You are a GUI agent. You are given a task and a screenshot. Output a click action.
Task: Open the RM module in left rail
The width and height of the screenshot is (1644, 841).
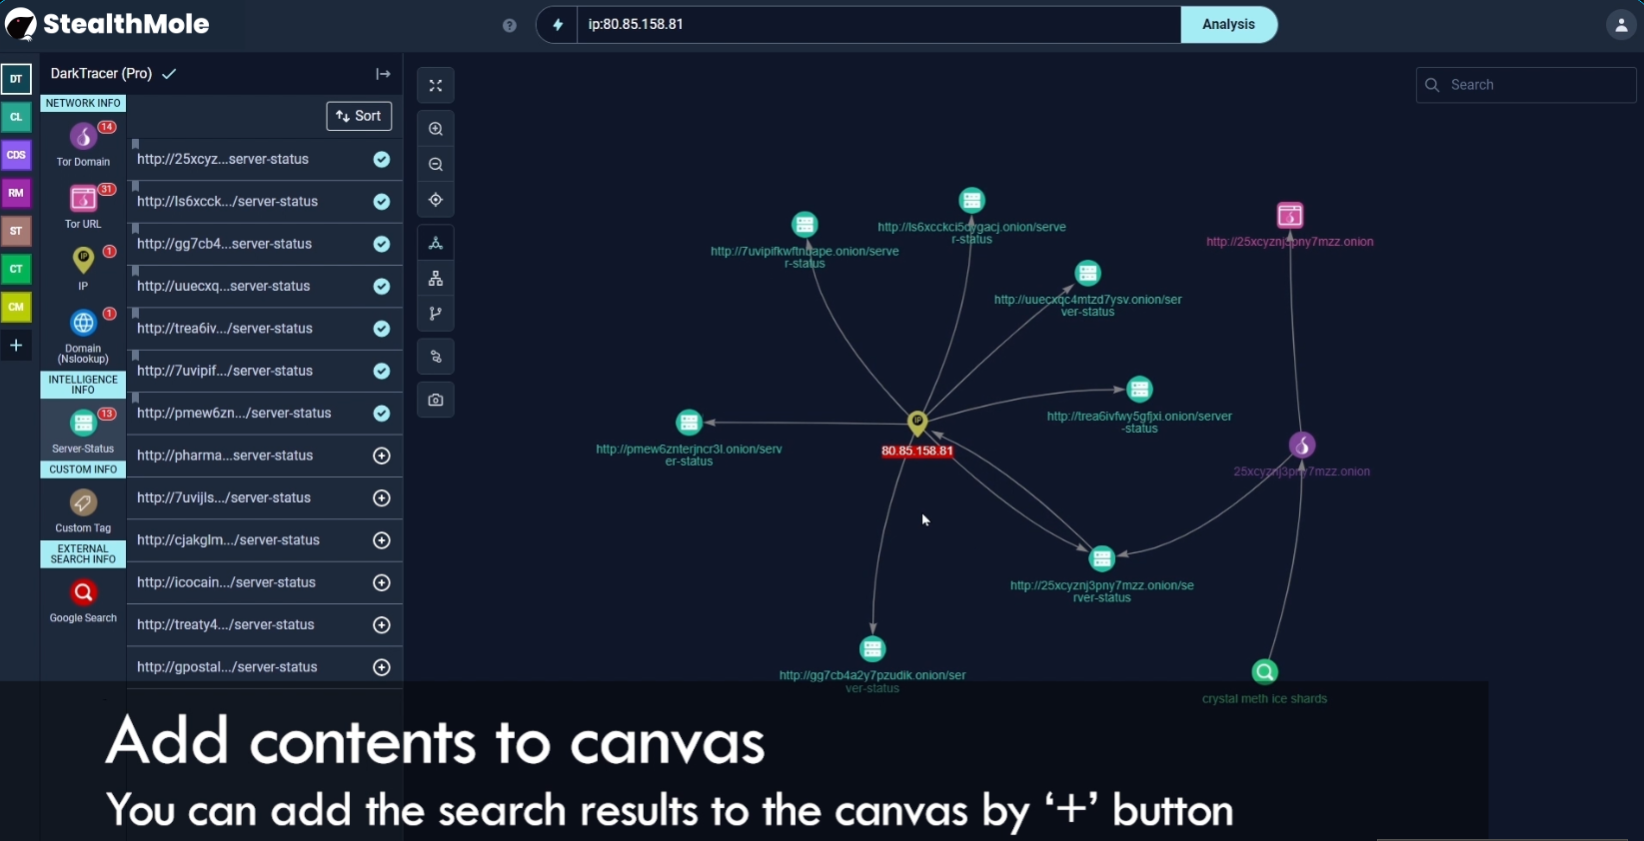point(16,193)
